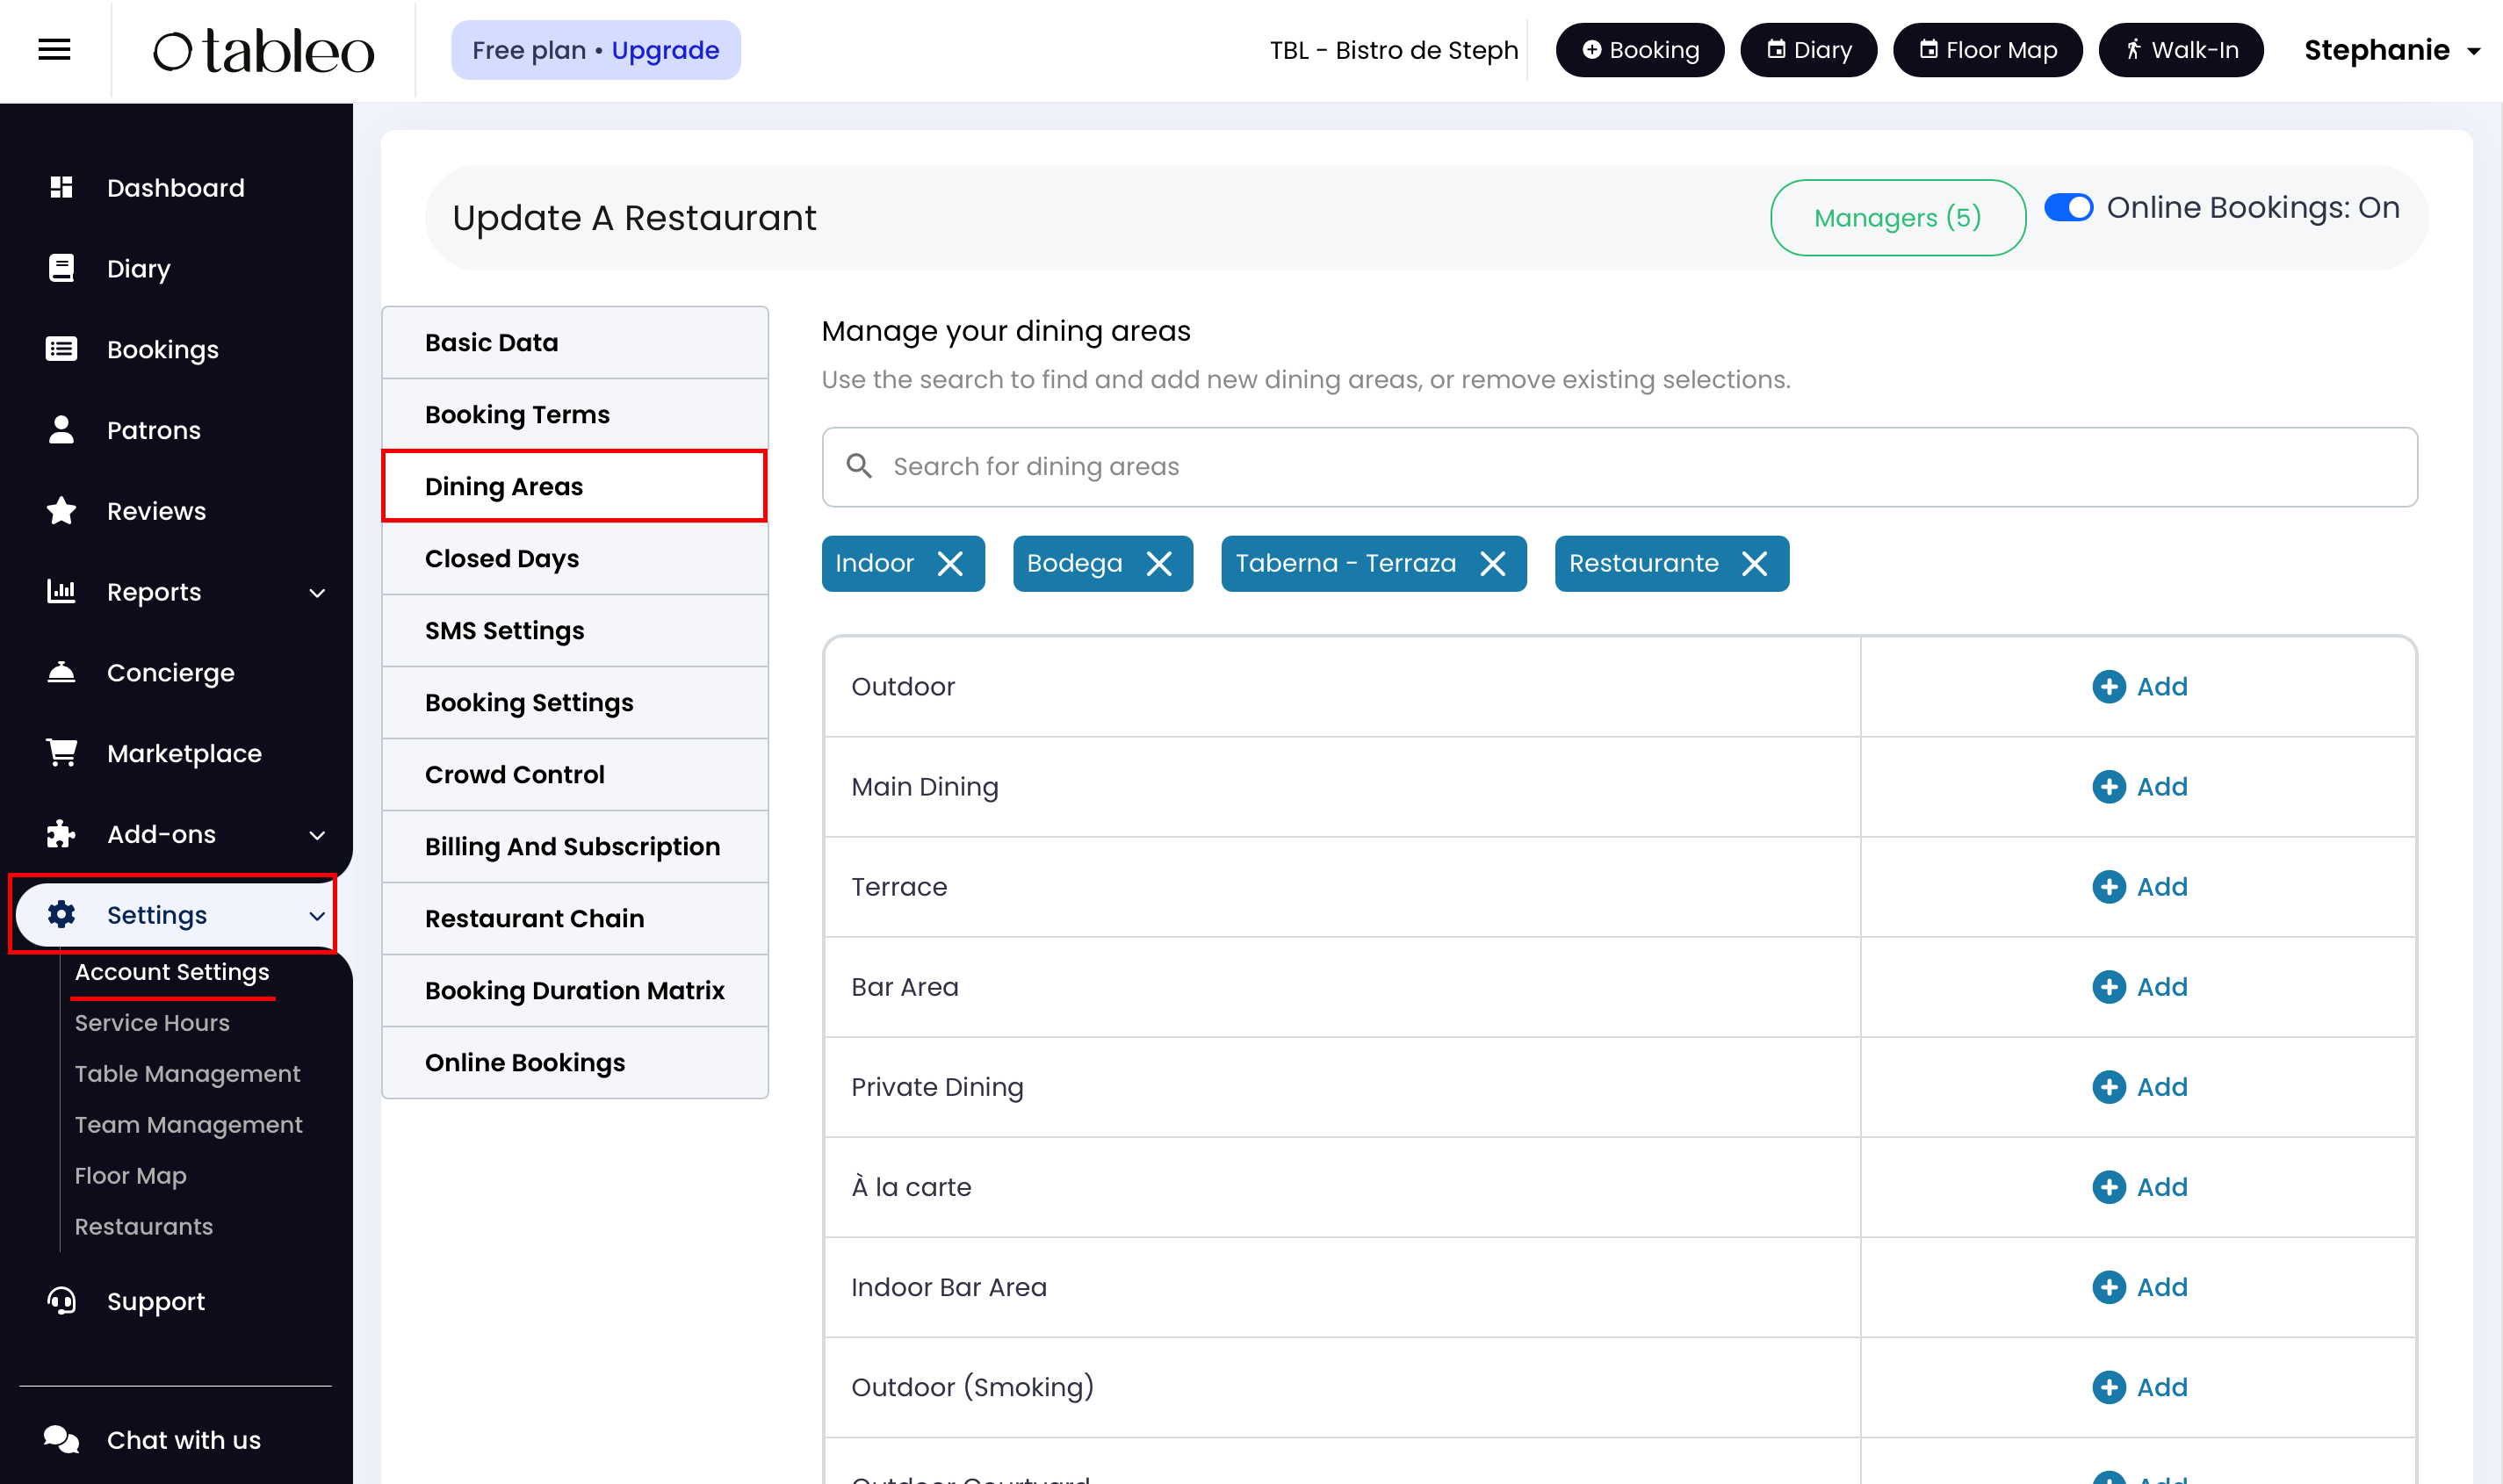Expand the Reports submenu chevron
This screenshot has width=2503, height=1484.
317,593
